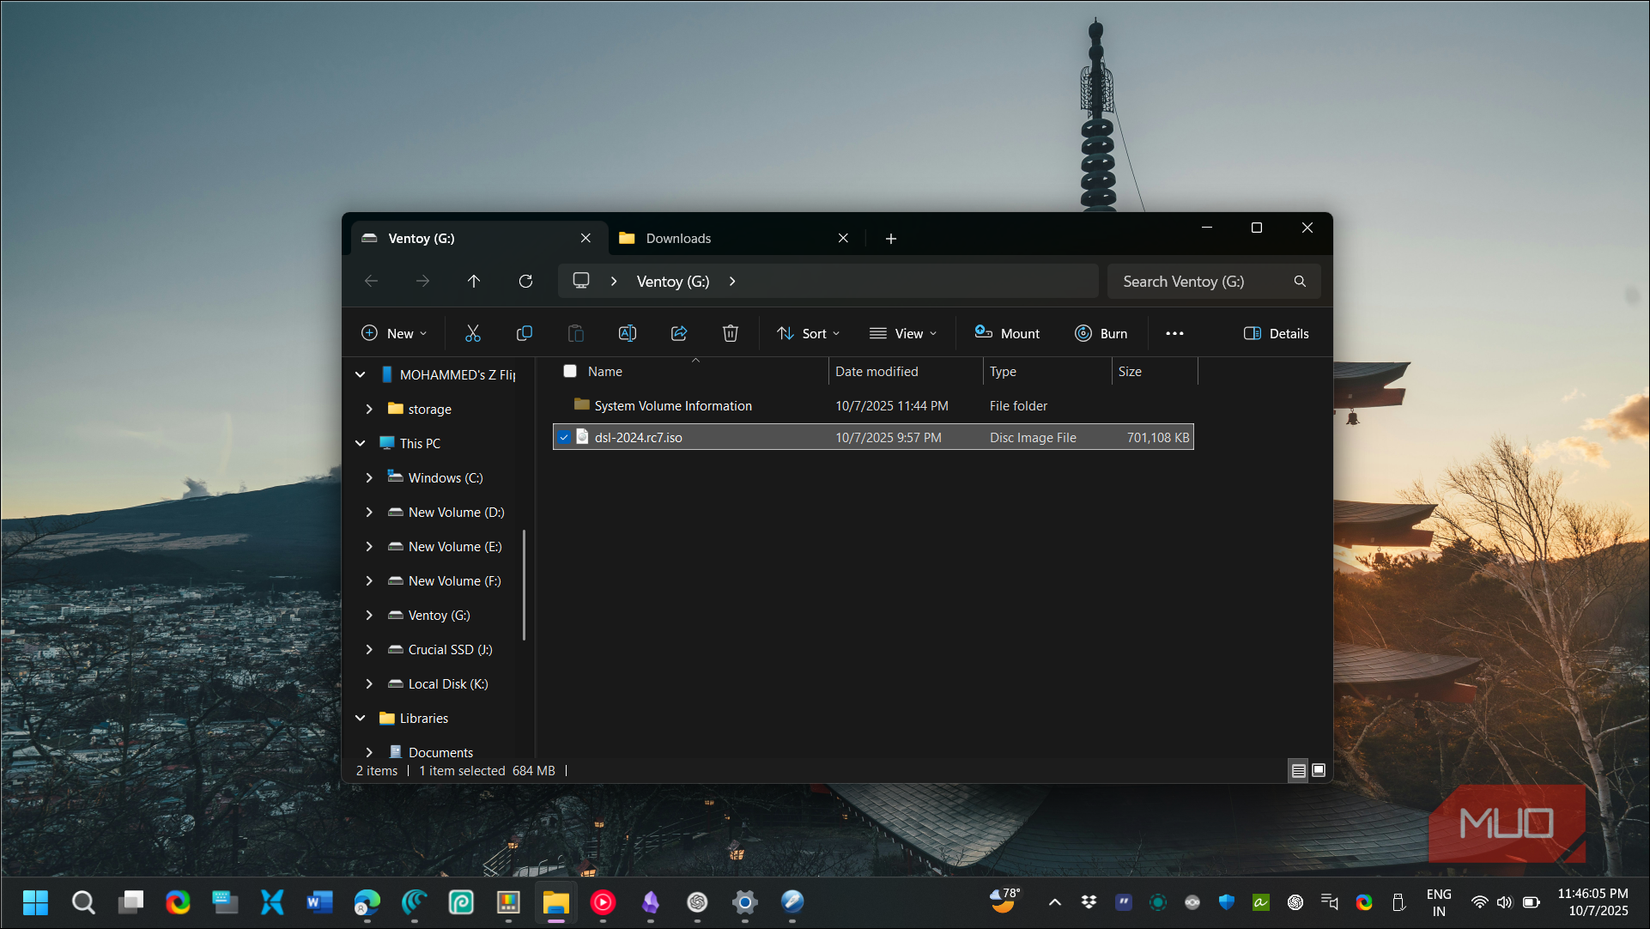This screenshot has width=1650, height=929.
Task: Select Ventoy (G:) in navigation pane
Action: coord(439,615)
